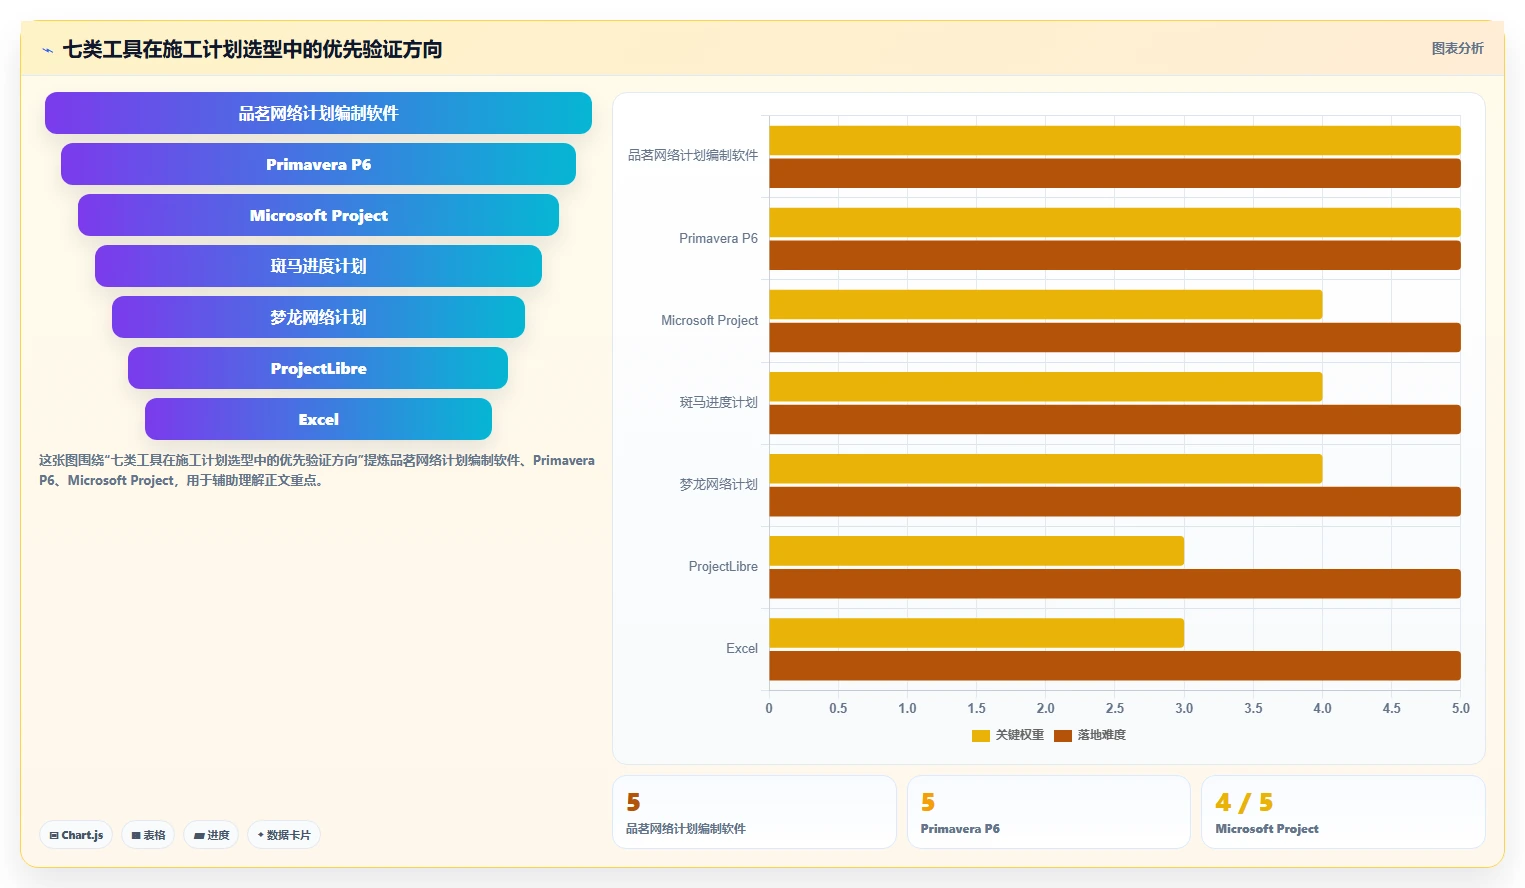Click the 梦龙网络计划 y-axis label

tap(719, 484)
